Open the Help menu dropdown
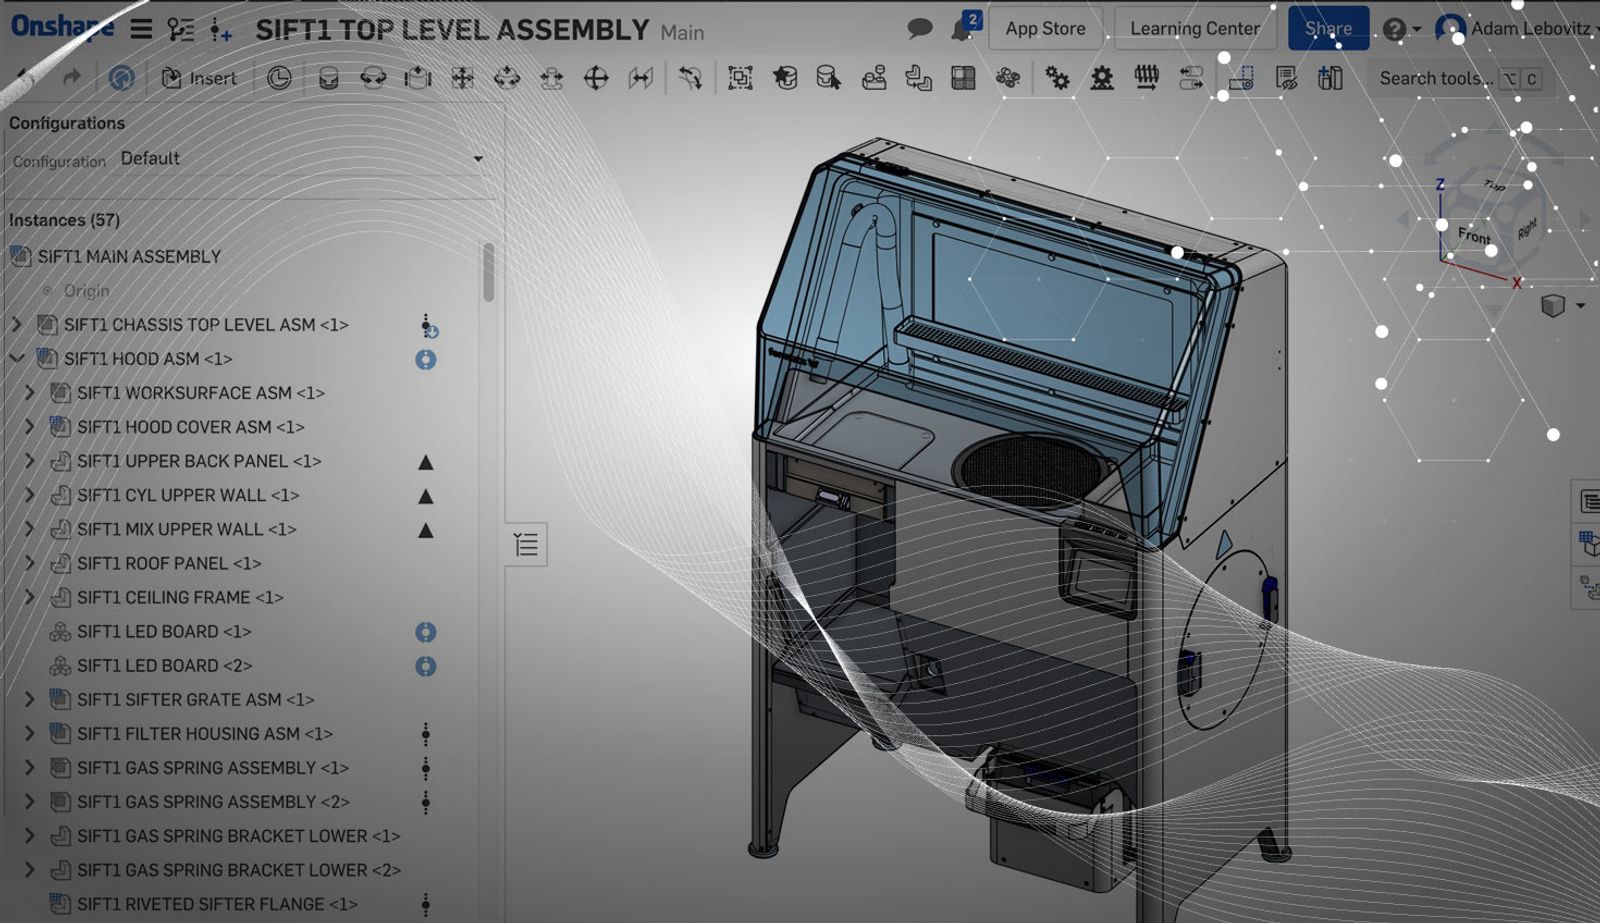 point(1400,29)
